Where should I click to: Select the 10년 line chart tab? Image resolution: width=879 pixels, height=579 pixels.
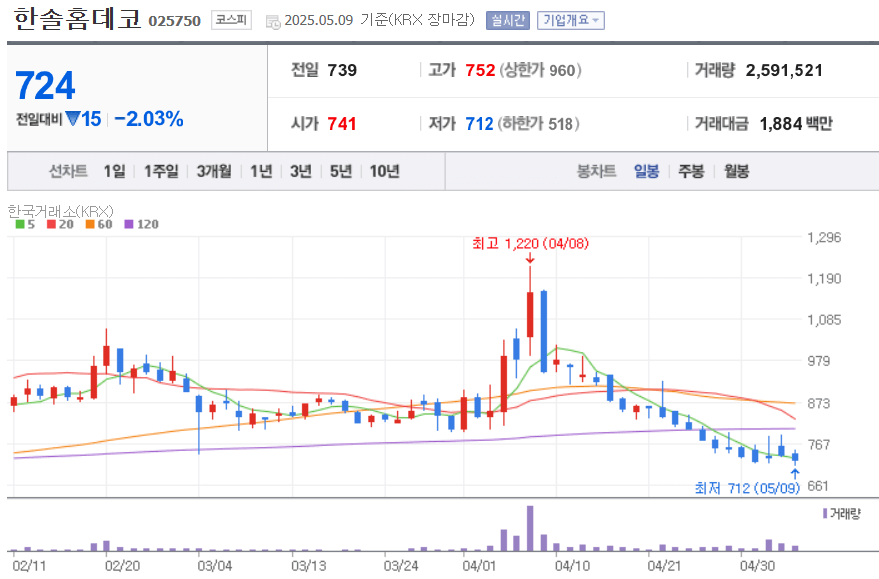click(385, 171)
